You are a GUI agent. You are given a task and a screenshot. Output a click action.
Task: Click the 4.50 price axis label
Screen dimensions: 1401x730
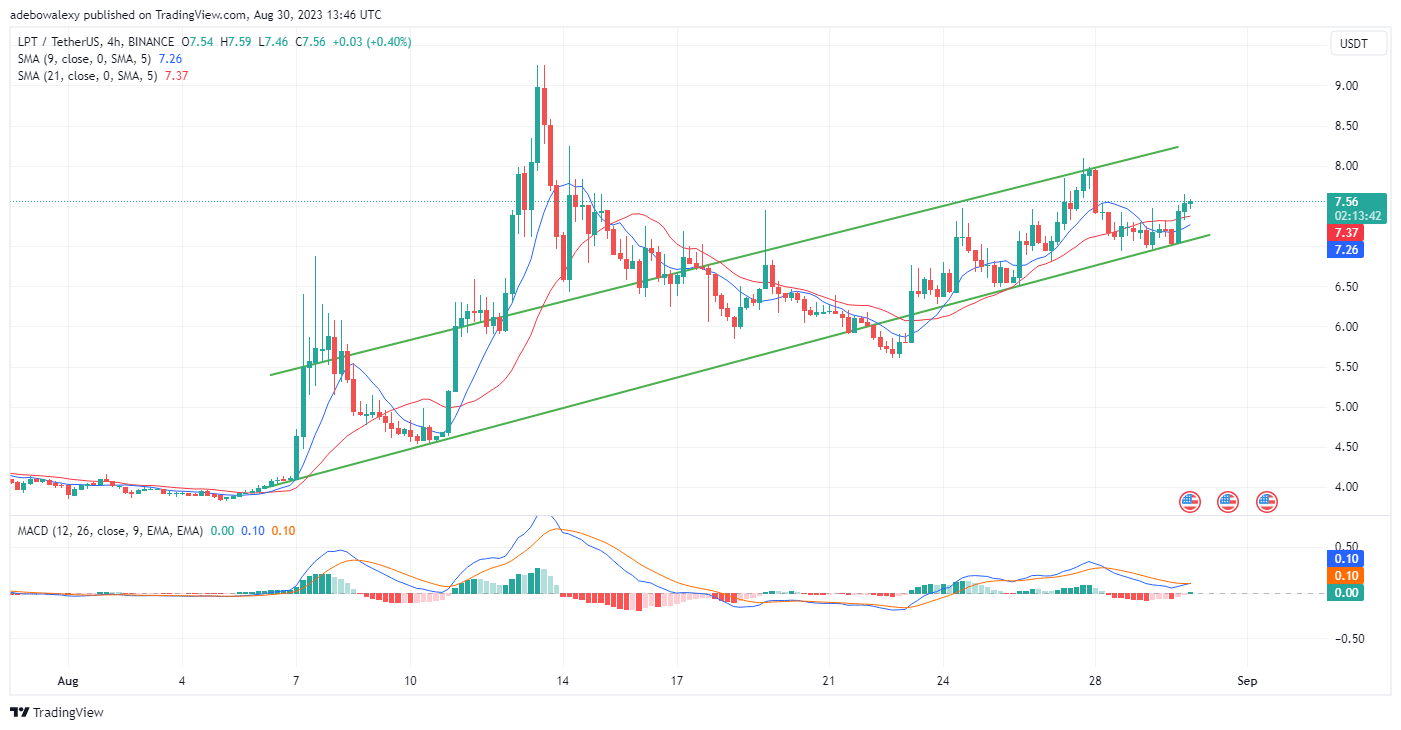coord(1346,447)
